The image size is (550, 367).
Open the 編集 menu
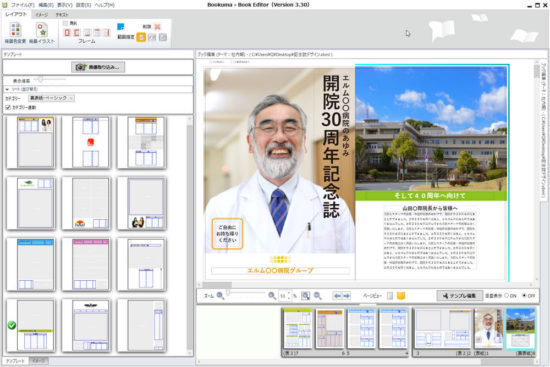[x=46, y=5]
